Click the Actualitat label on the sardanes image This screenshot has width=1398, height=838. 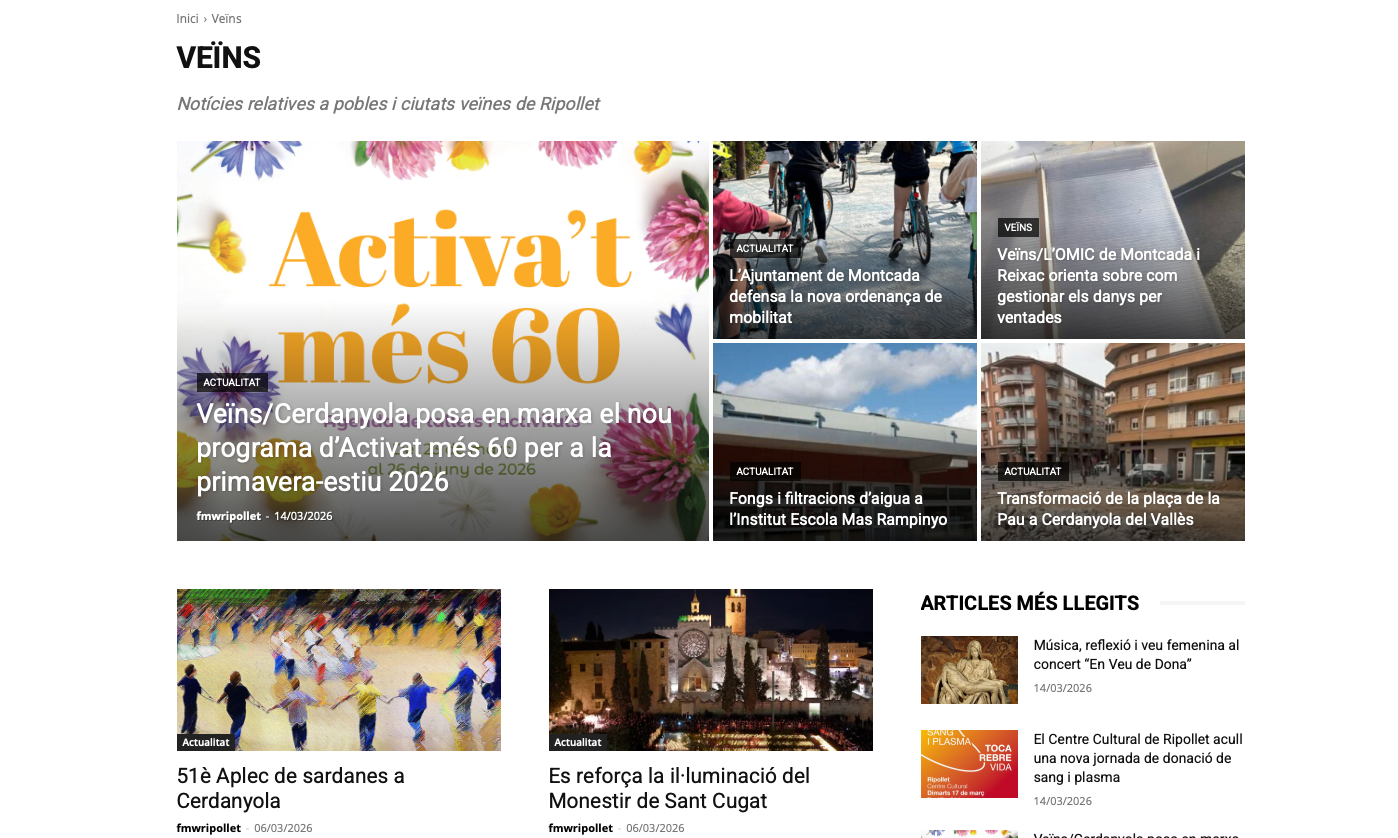coord(206,743)
